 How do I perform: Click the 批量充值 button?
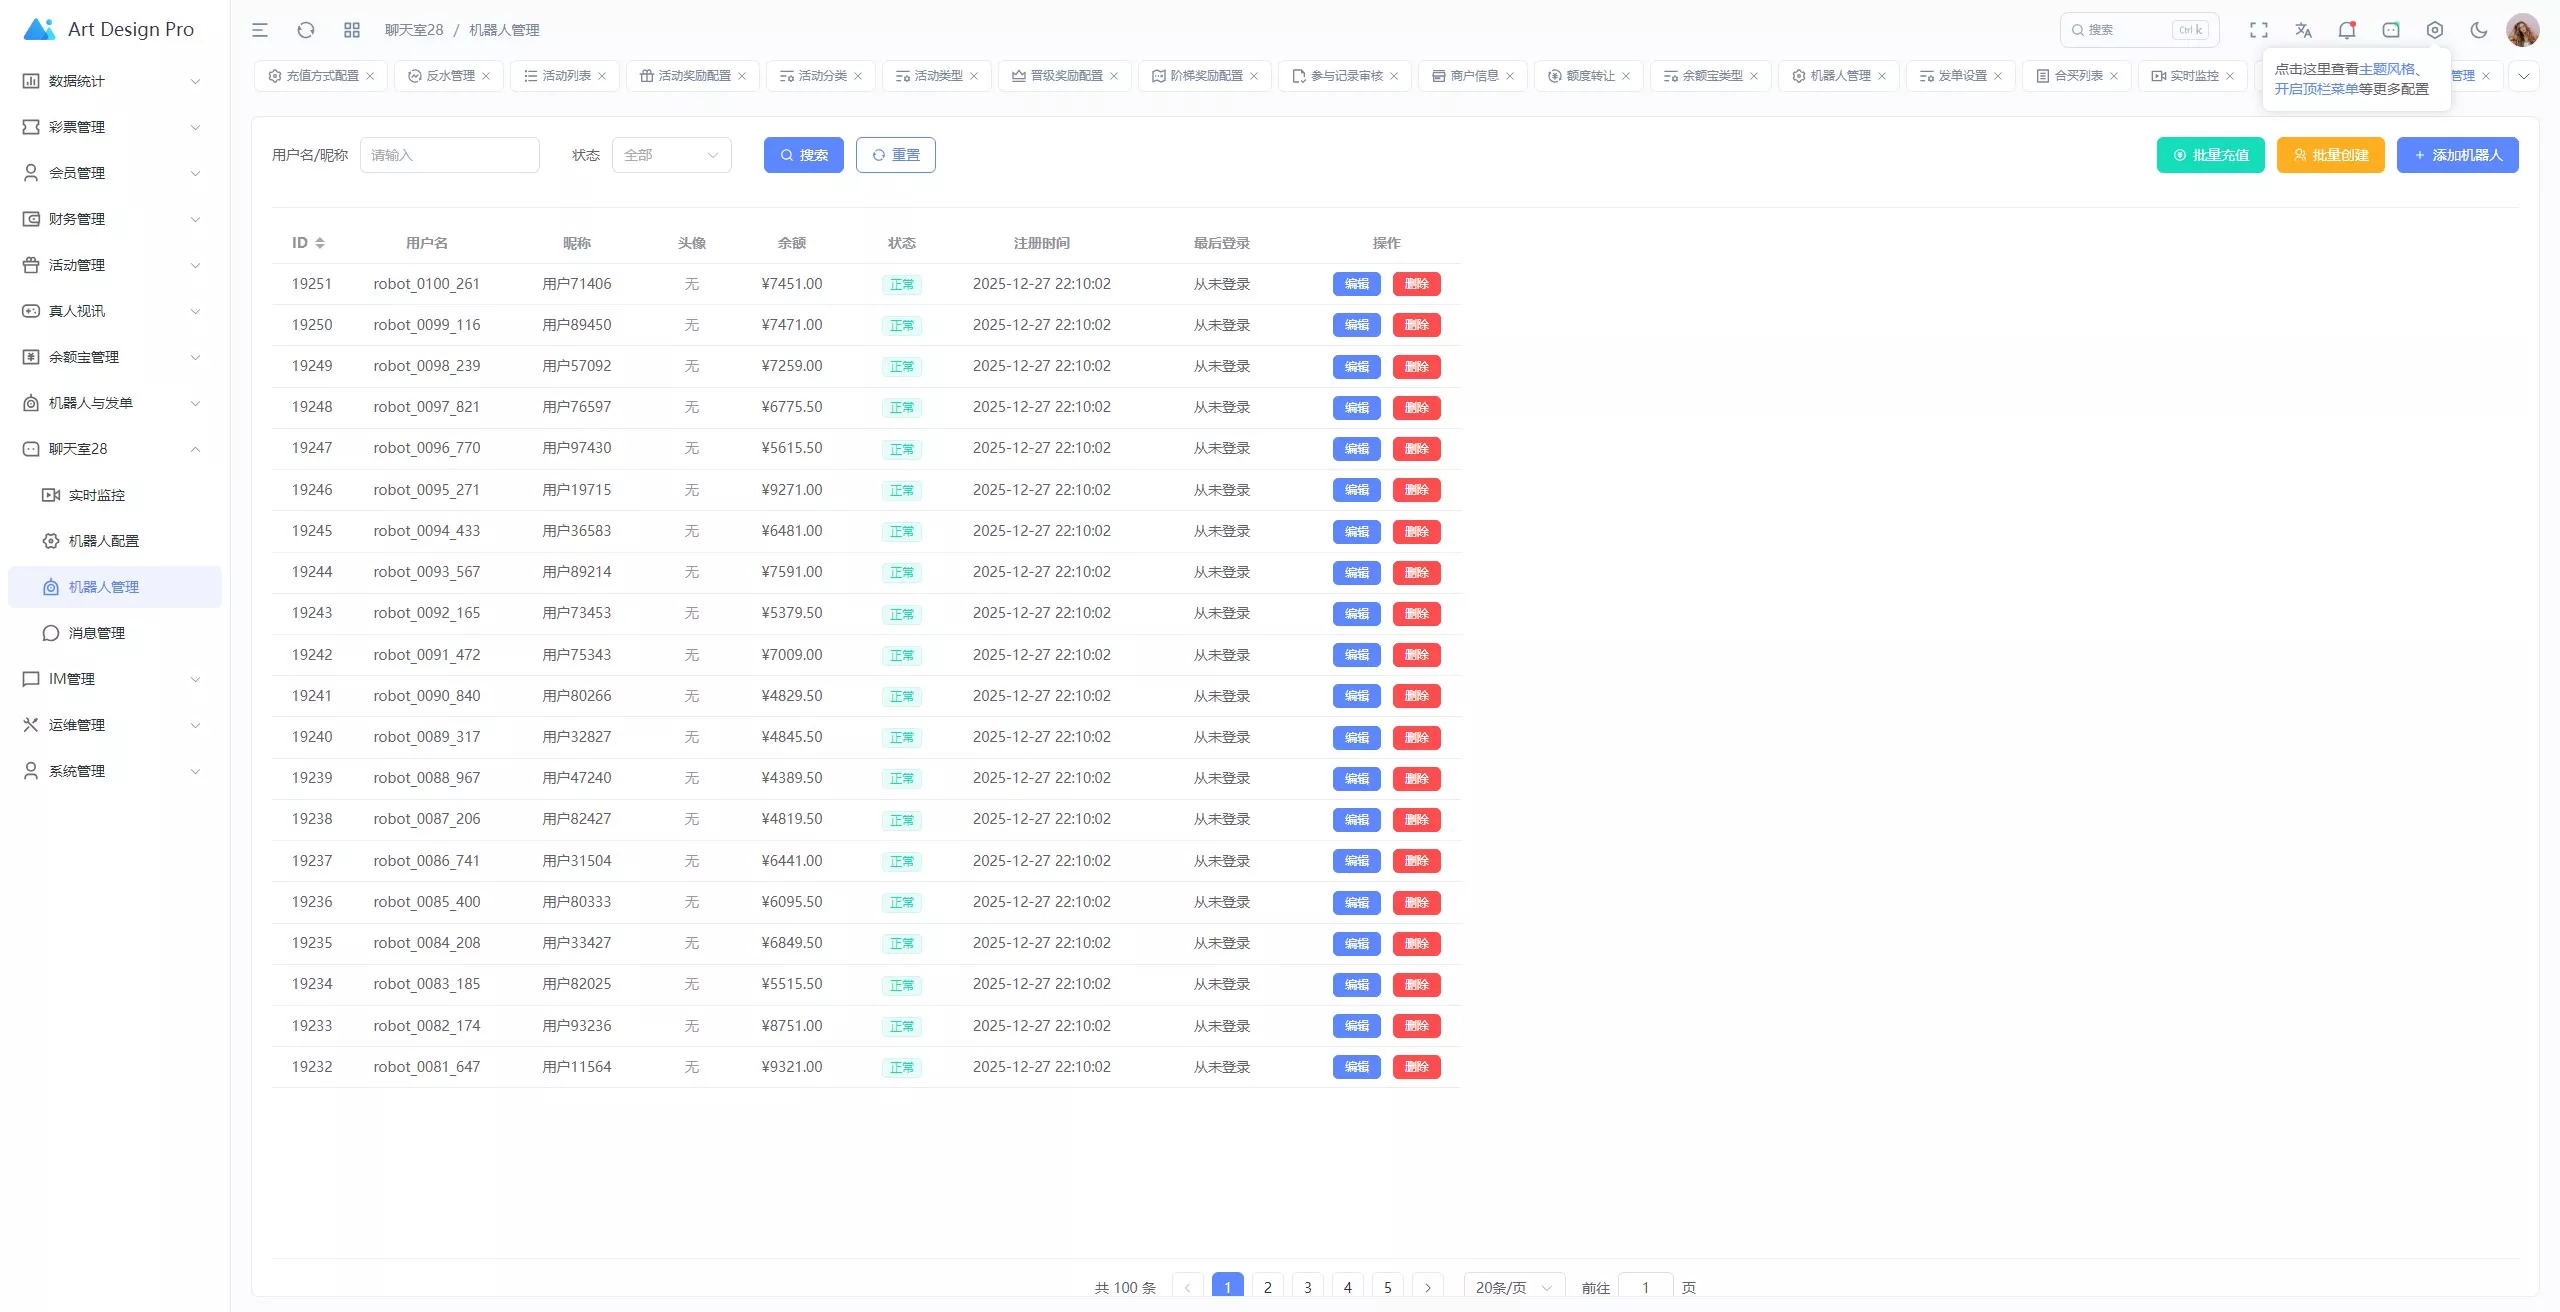(x=2210, y=155)
